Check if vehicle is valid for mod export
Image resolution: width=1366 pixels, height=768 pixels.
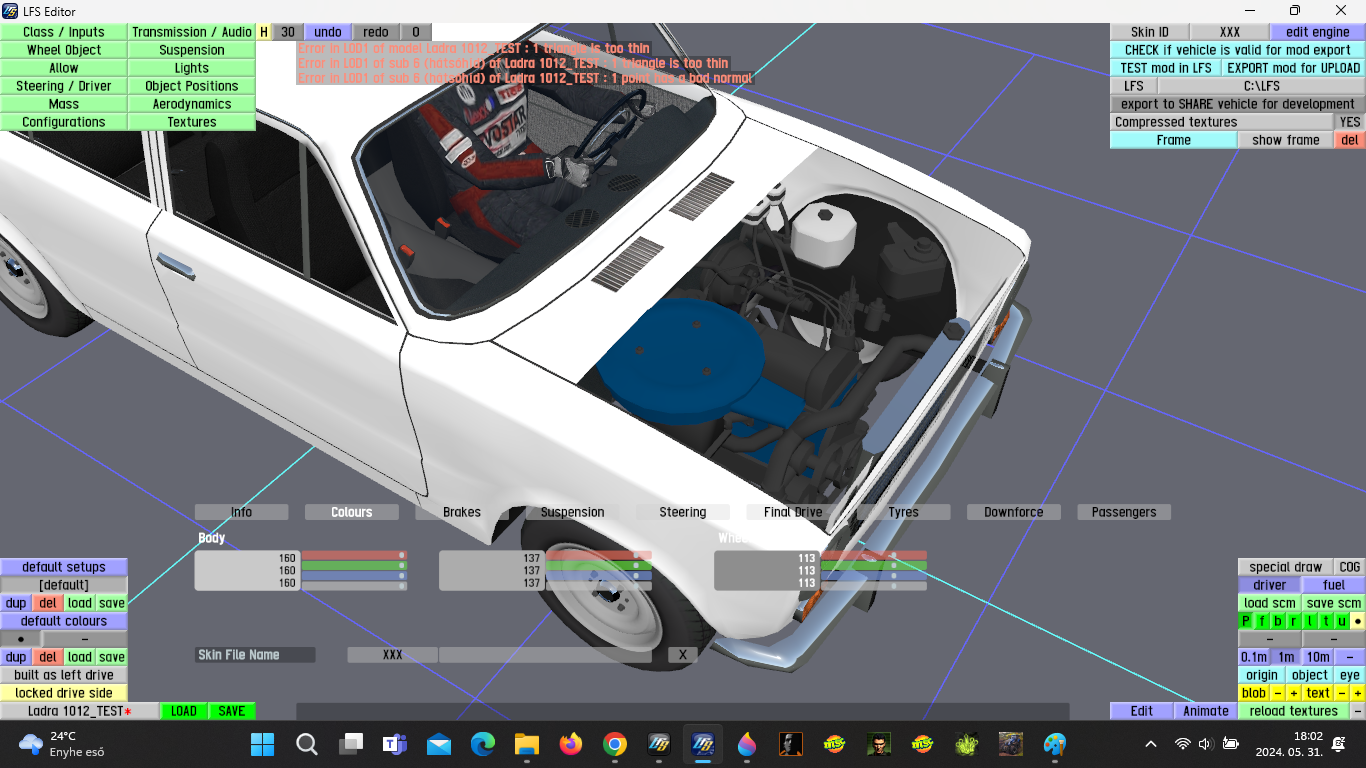tap(1237, 50)
